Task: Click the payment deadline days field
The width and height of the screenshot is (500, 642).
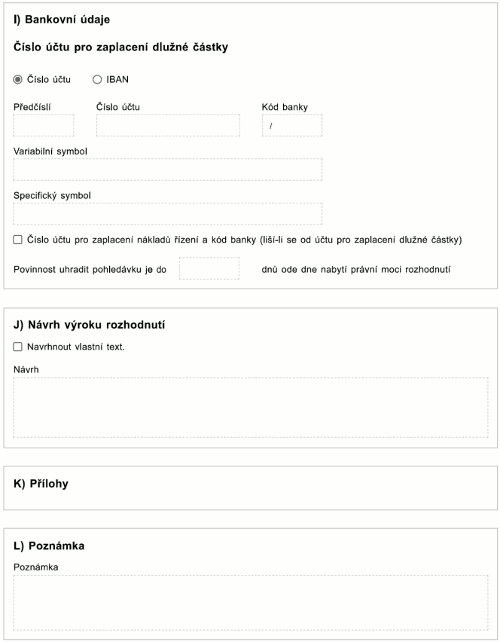Action: 209,269
